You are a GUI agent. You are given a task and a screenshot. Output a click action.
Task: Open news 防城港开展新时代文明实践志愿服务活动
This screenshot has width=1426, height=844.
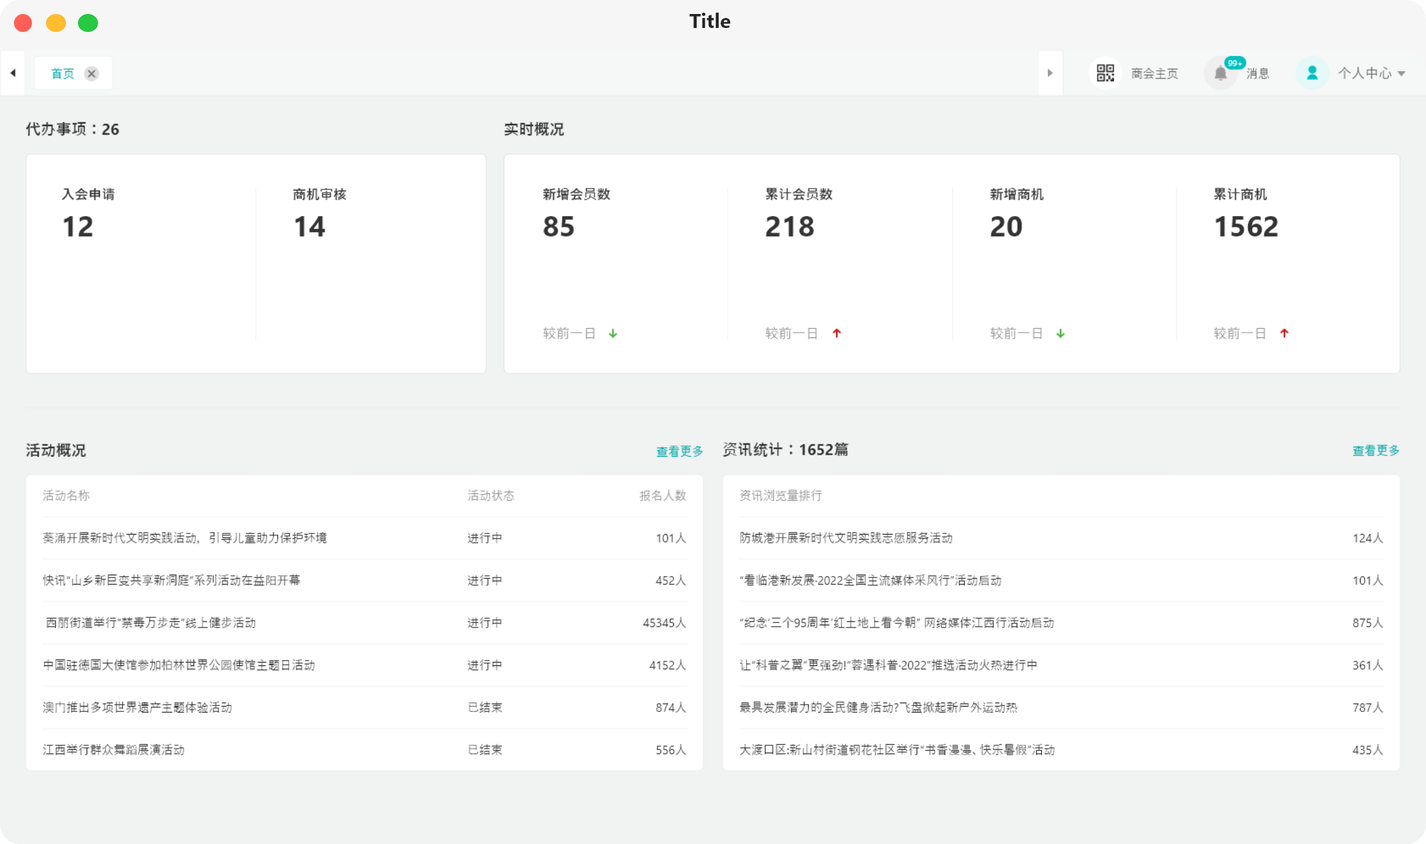point(845,538)
